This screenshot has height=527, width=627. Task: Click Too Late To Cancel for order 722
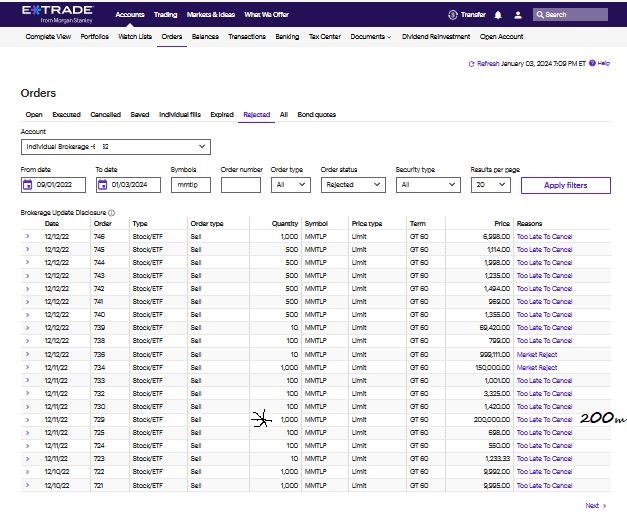pos(545,472)
